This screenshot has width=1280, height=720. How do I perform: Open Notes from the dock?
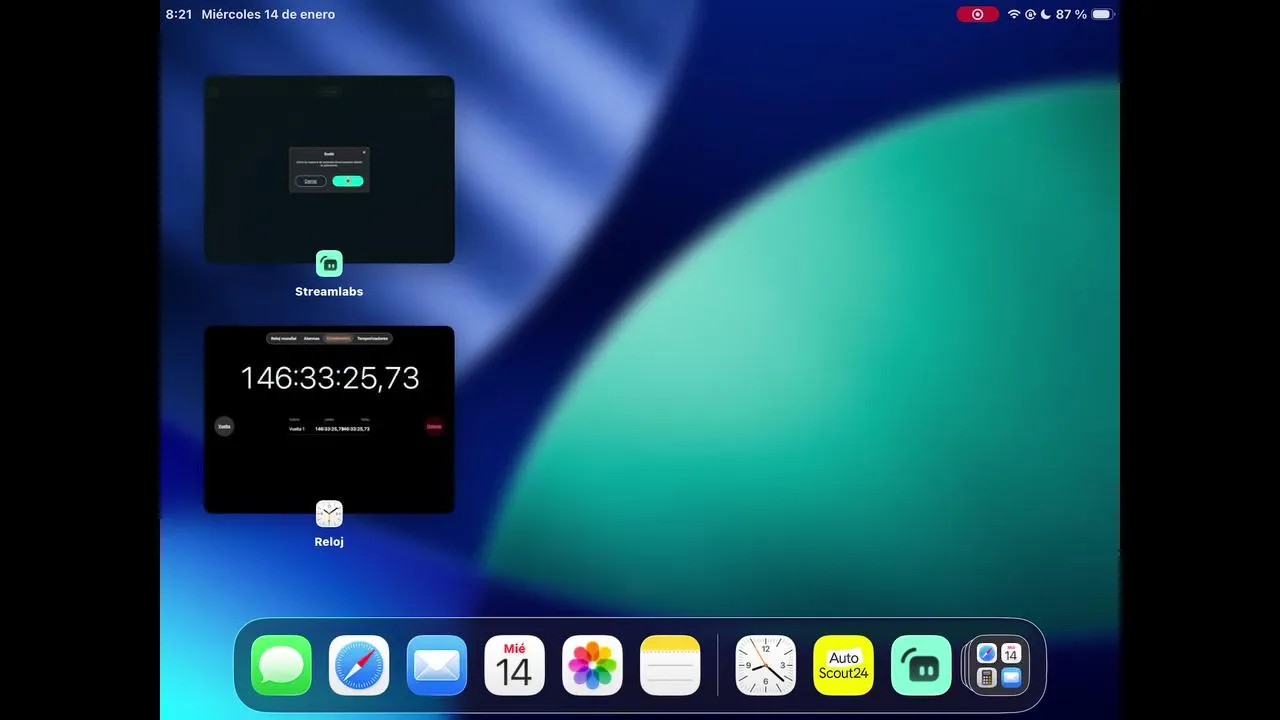[x=671, y=665]
